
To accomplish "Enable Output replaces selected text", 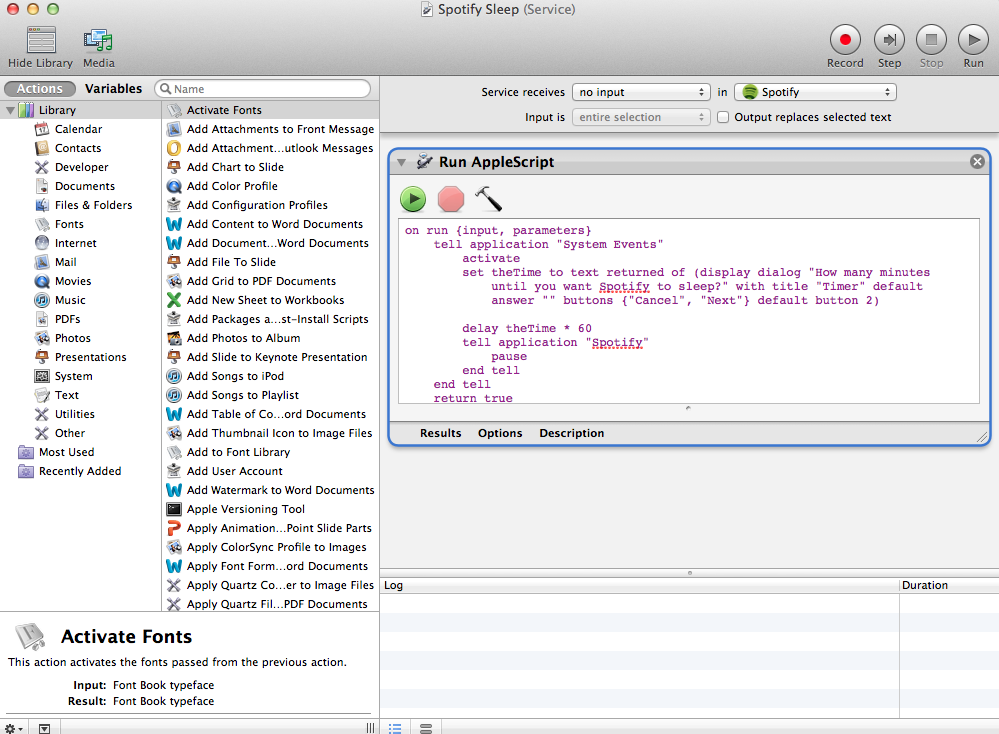I will 723,117.
